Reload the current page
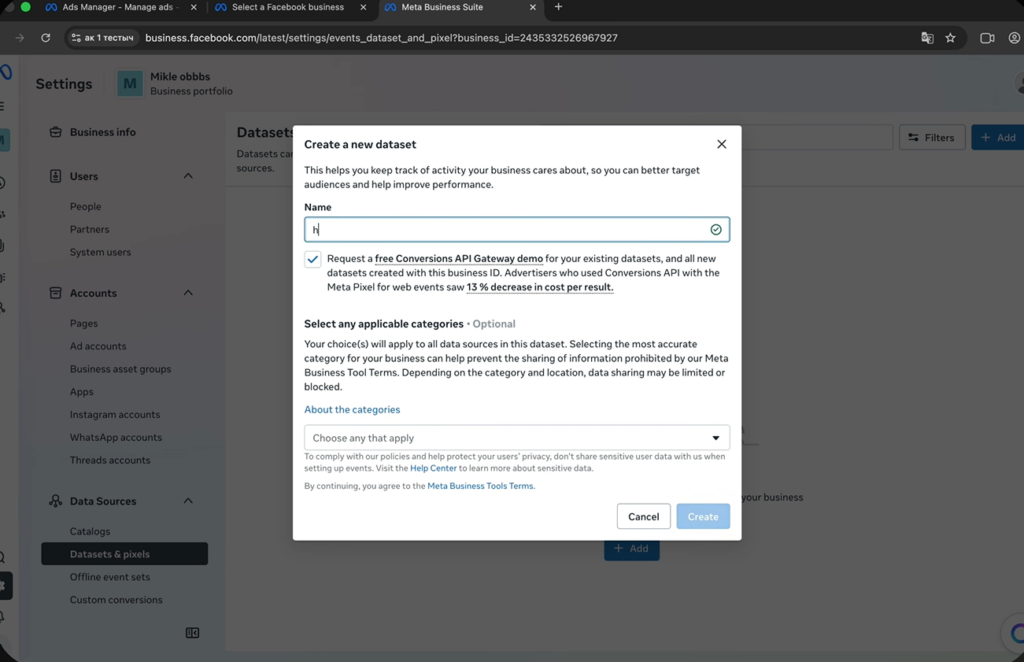 (x=46, y=38)
